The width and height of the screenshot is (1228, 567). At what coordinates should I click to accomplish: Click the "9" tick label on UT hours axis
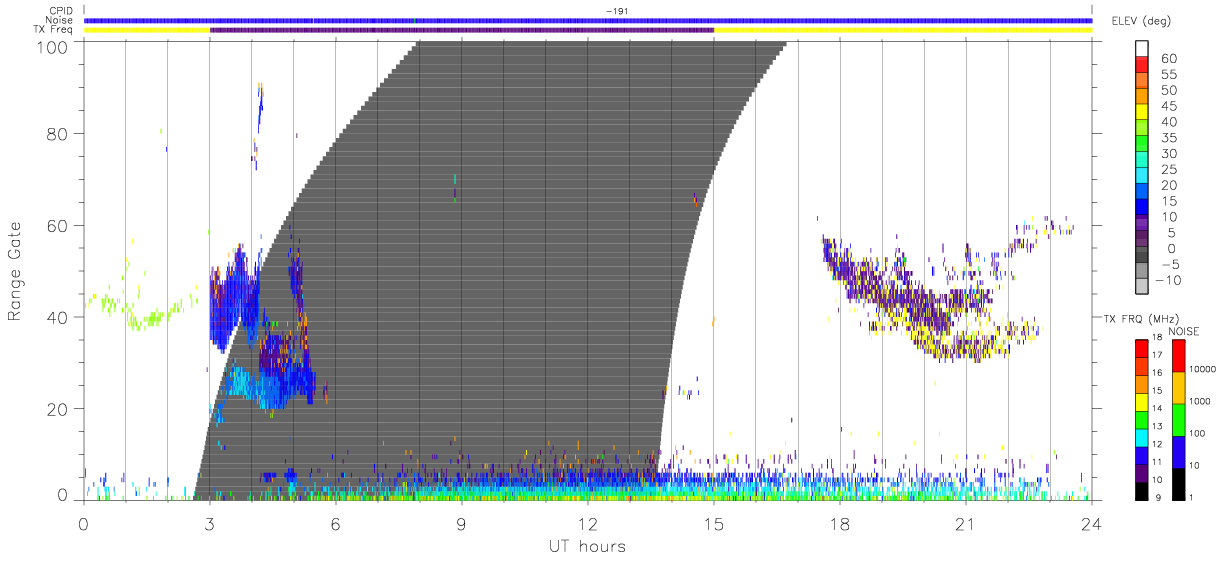pos(462,525)
